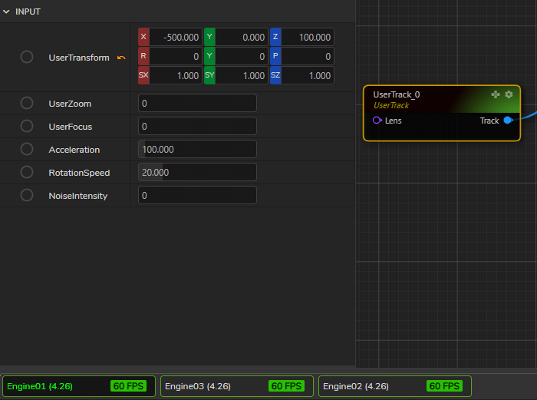The height and width of the screenshot is (400, 537).
Task: Select the Engine01 (4.26) status tab
Action: click(x=79, y=386)
